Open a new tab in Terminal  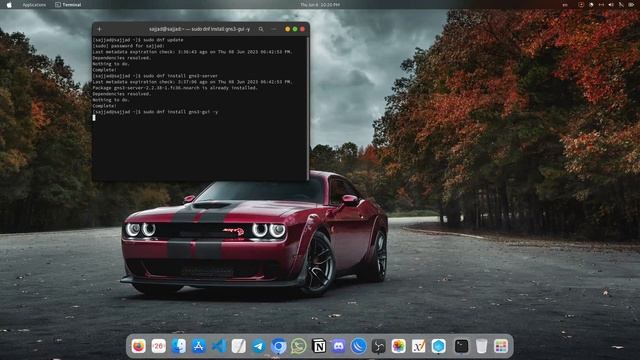[x=99, y=29]
